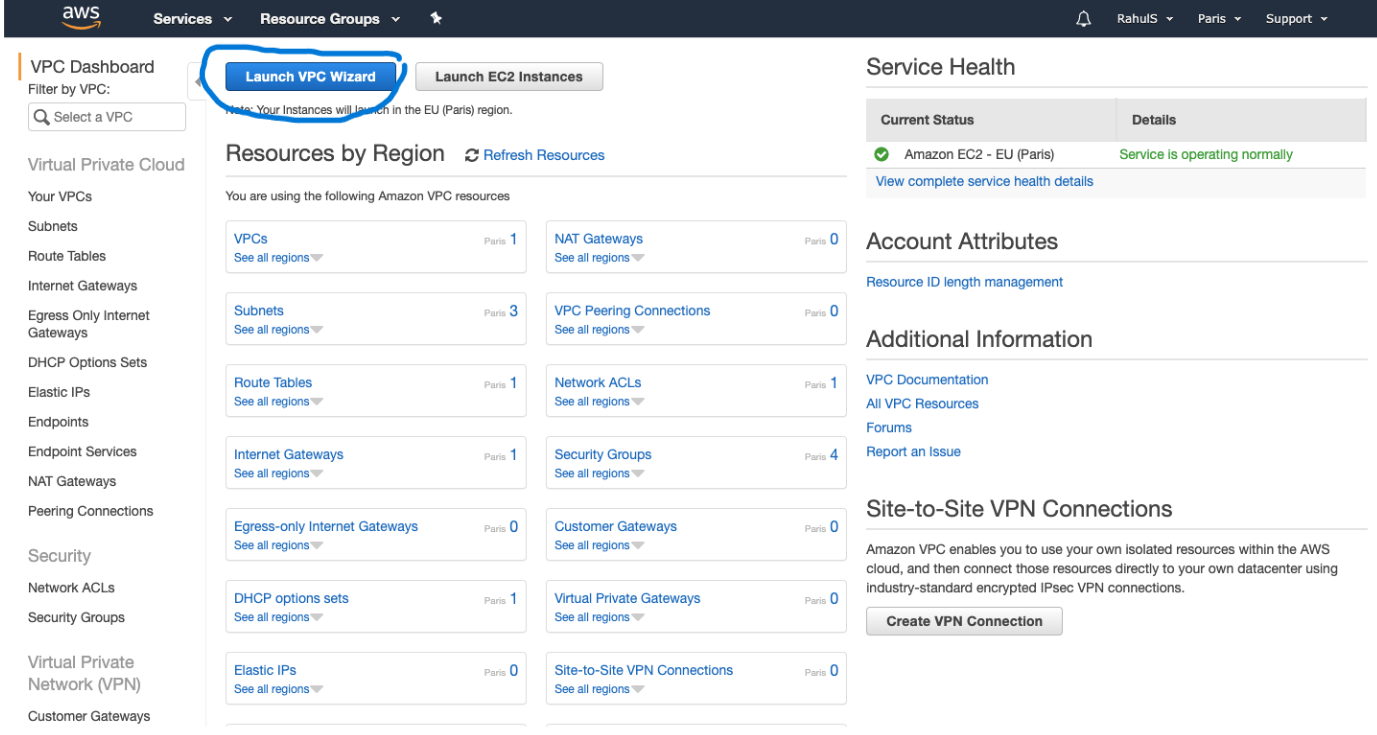Open Endpoint Services in the sidebar
The image size is (1377, 735).
click(82, 452)
